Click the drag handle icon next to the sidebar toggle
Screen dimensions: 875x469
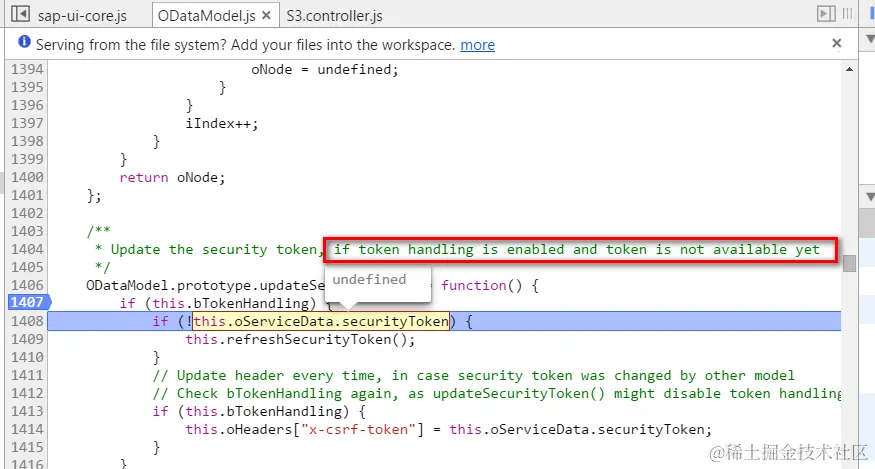pyautogui.click(x=847, y=14)
